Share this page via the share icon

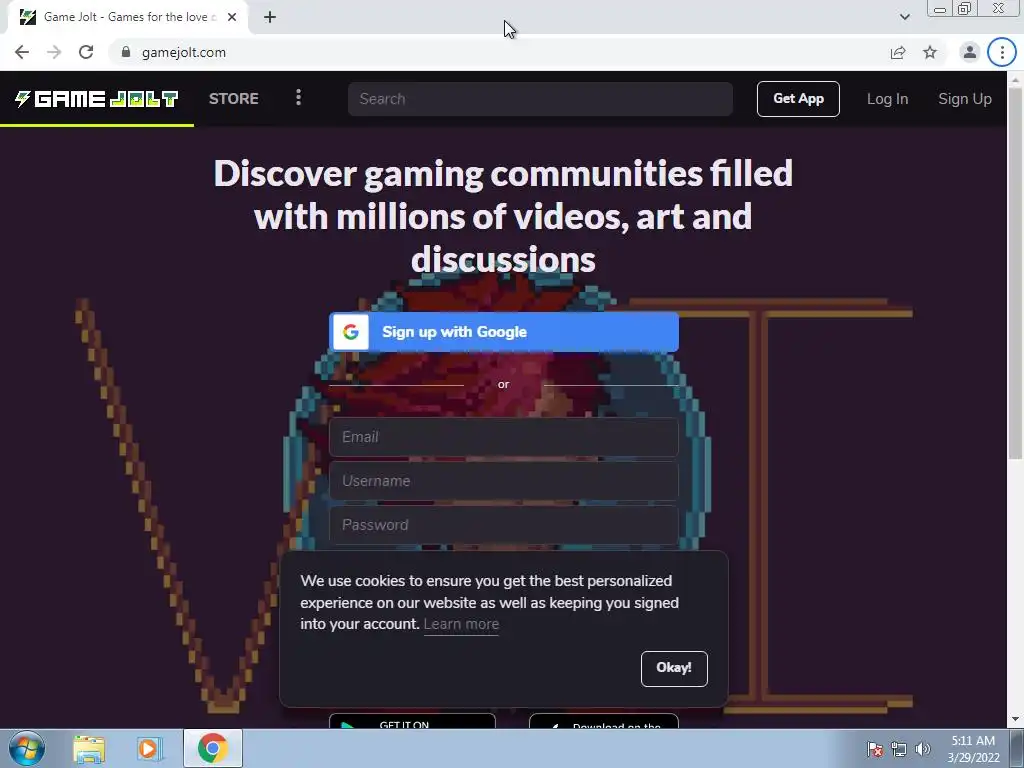pos(898,52)
